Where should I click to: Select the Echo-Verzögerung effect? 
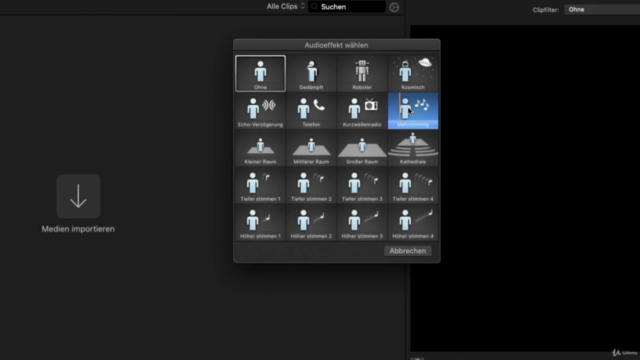coord(260,111)
